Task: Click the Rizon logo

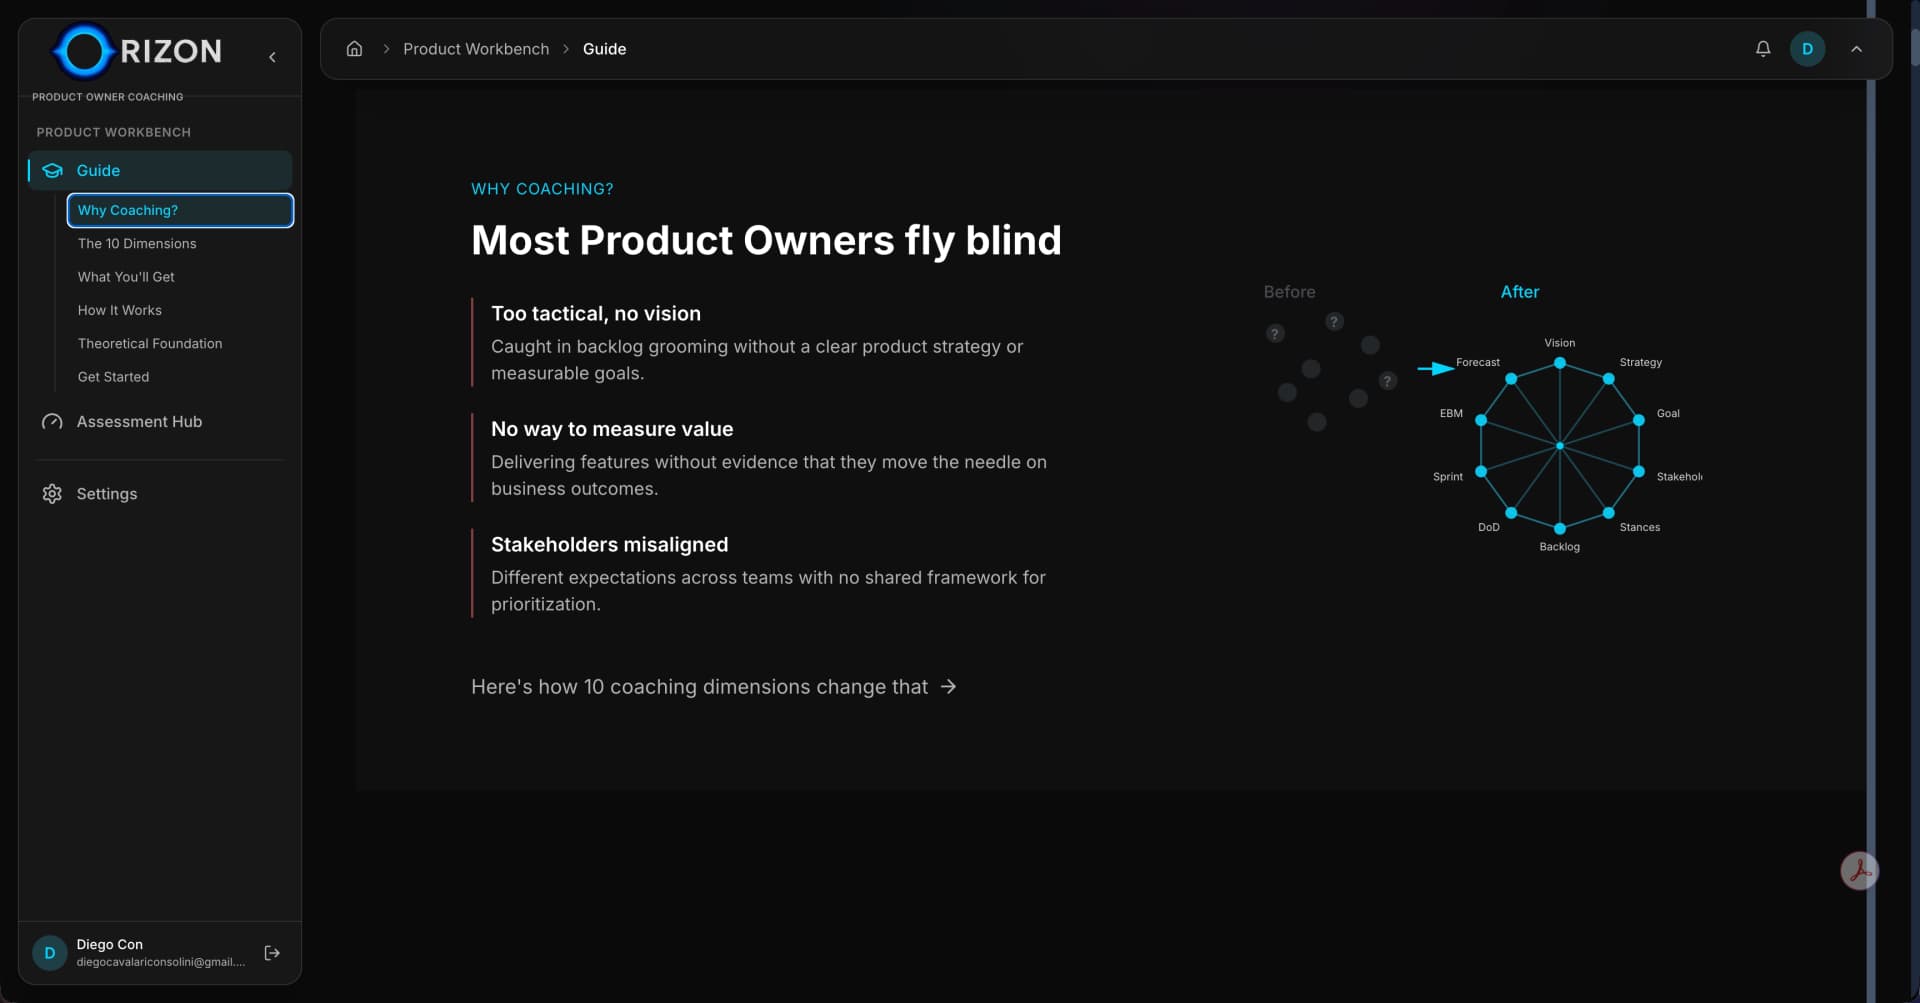Action: point(138,51)
